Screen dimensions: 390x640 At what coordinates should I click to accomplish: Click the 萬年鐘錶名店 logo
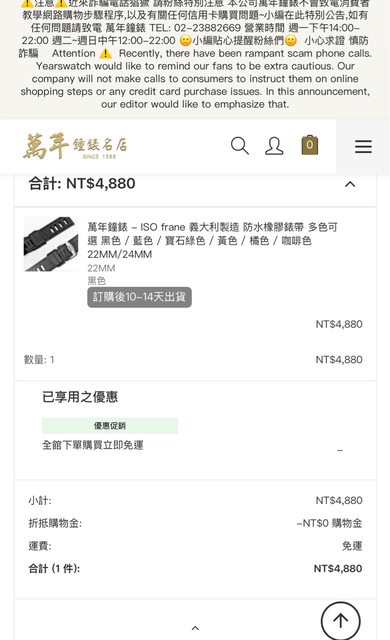(75, 146)
